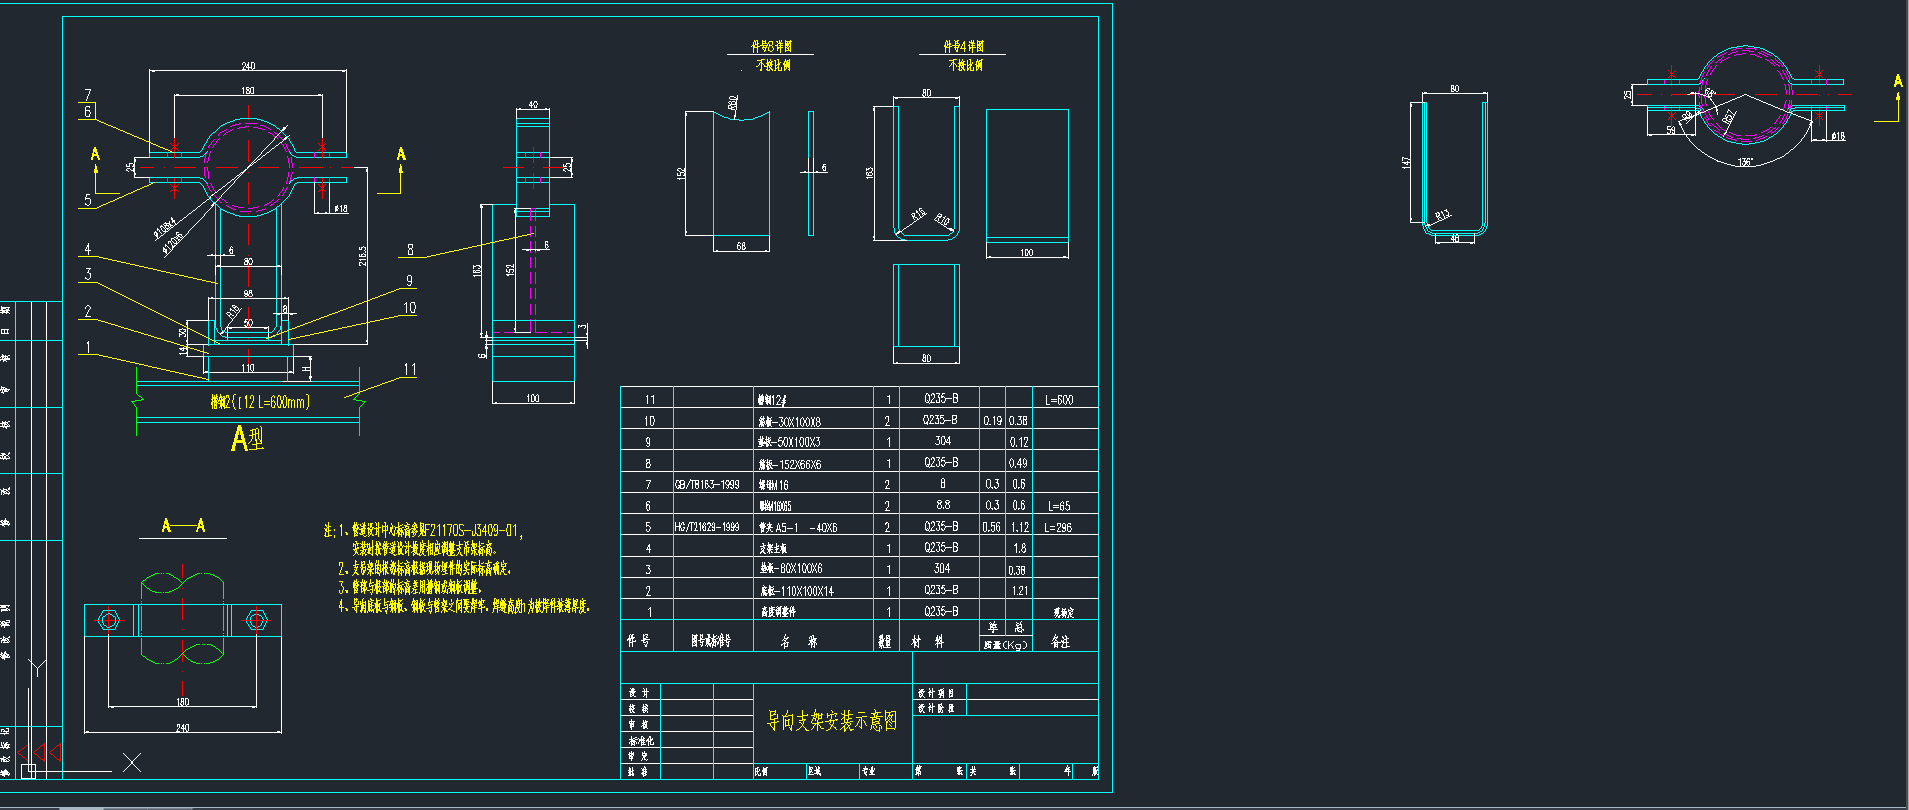Image resolution: width=1909 pixels, height=810 pixels.
Task: Click part balloon number 11
Action: point(410,370)
